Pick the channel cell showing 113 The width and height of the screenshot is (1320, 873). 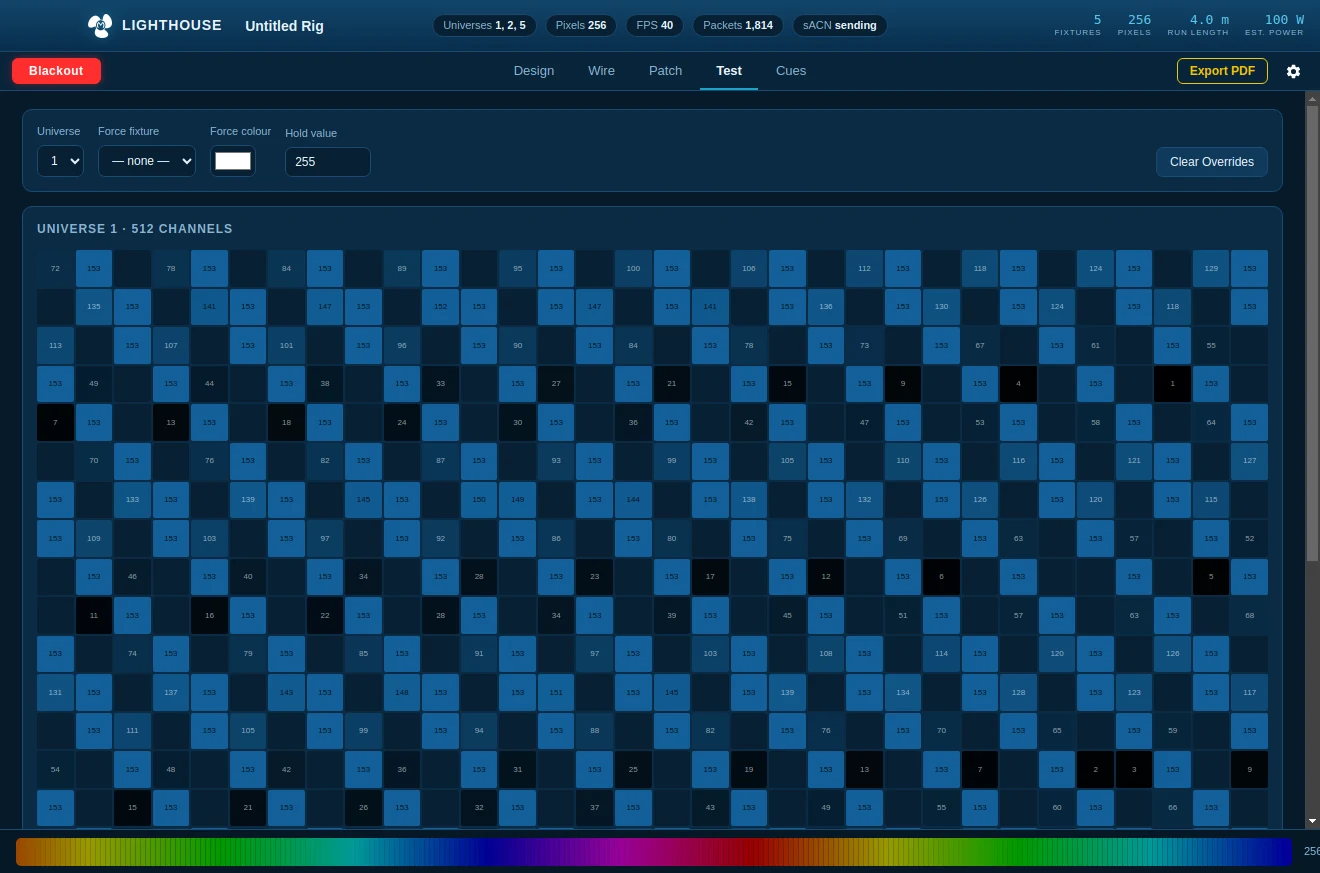(x=55, y=346)
